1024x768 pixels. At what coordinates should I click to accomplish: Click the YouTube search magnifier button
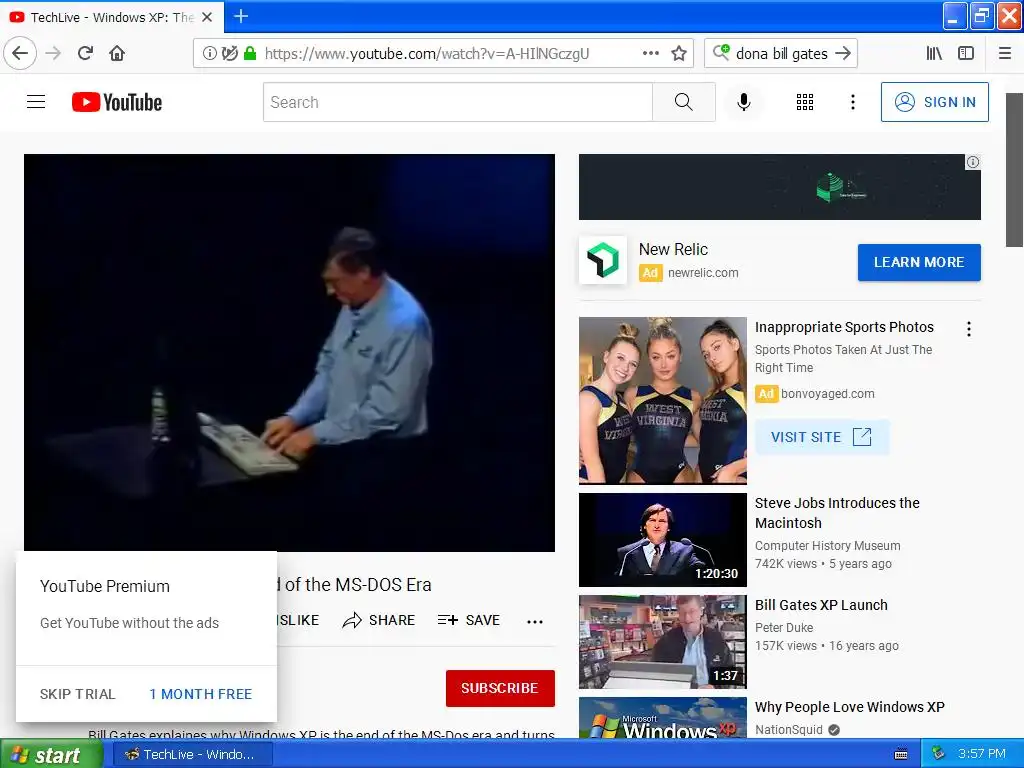coord(684,102)
